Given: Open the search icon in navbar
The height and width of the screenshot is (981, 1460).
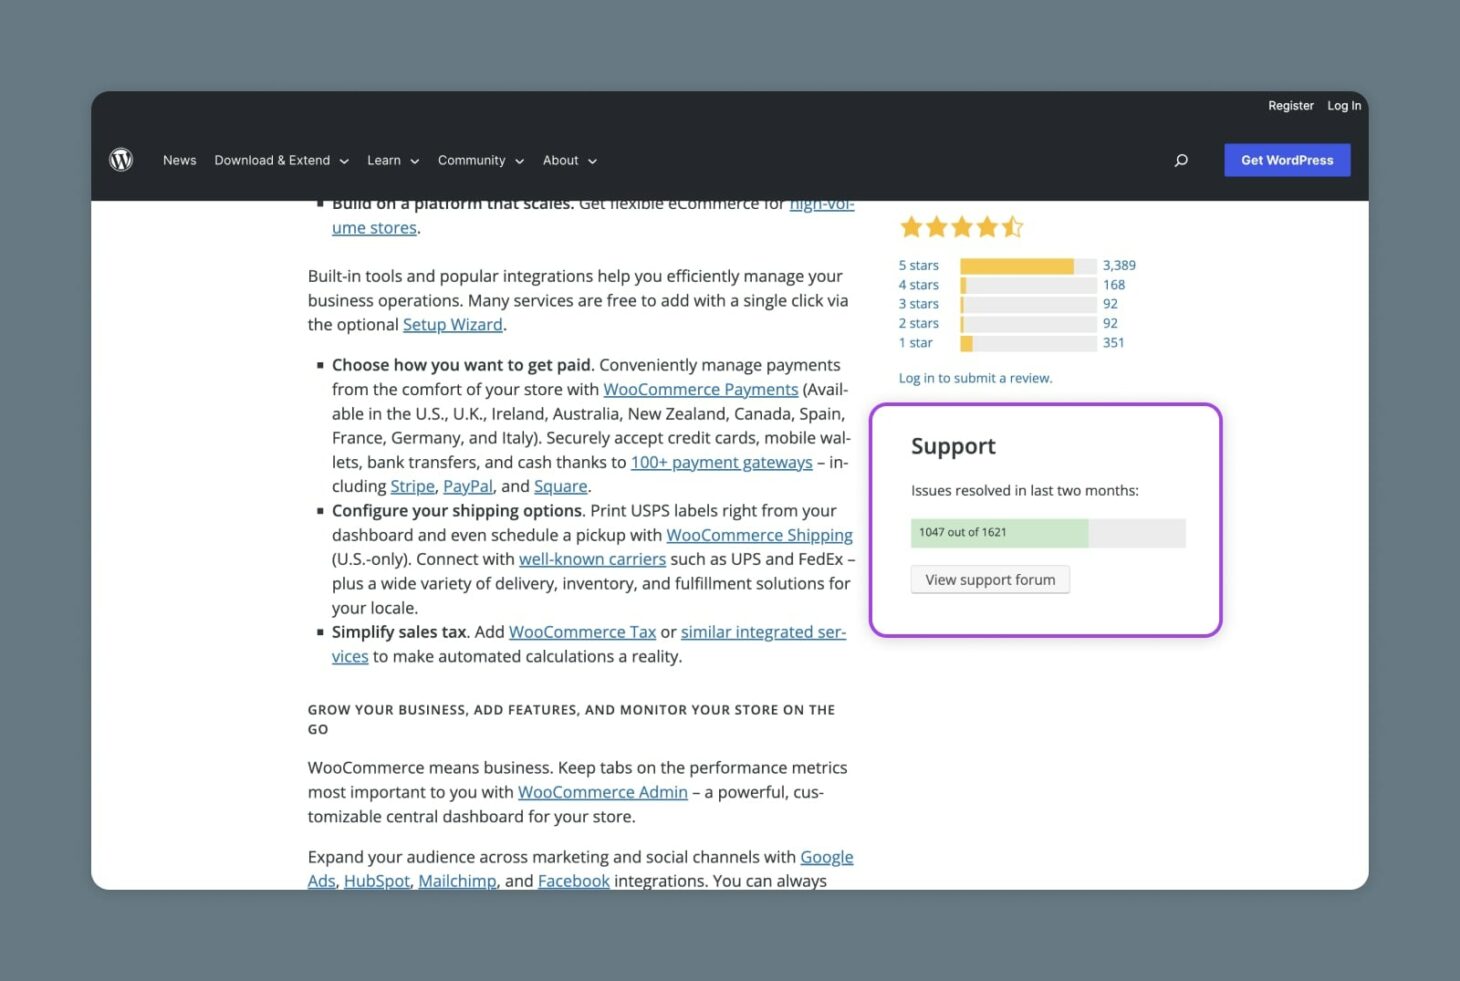Looking at the screenshot, I should (1181, 160).
